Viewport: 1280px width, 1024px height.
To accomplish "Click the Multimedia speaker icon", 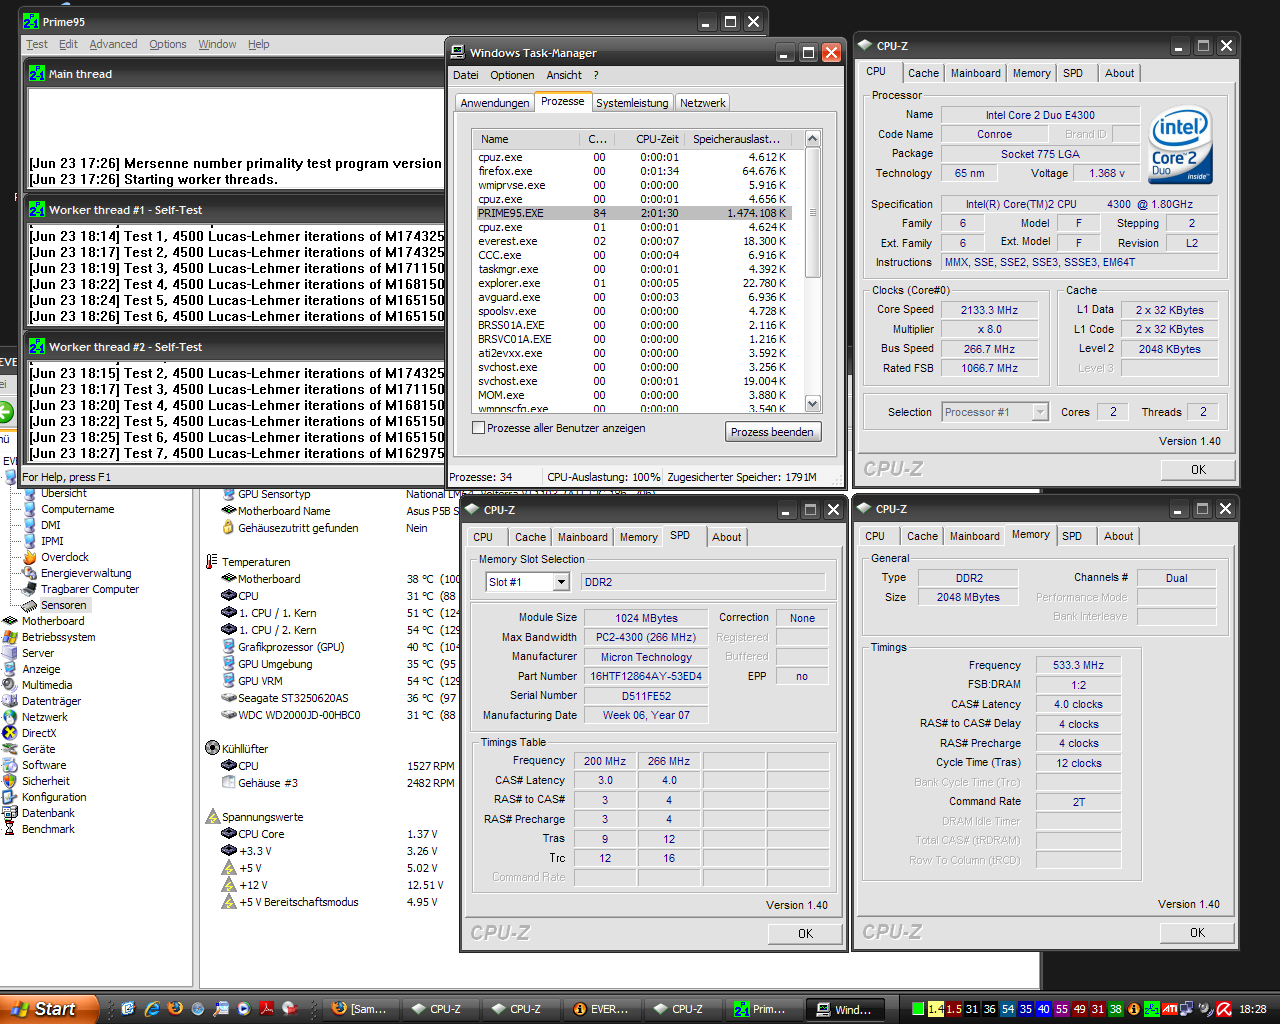I will (x=11, y=685).
